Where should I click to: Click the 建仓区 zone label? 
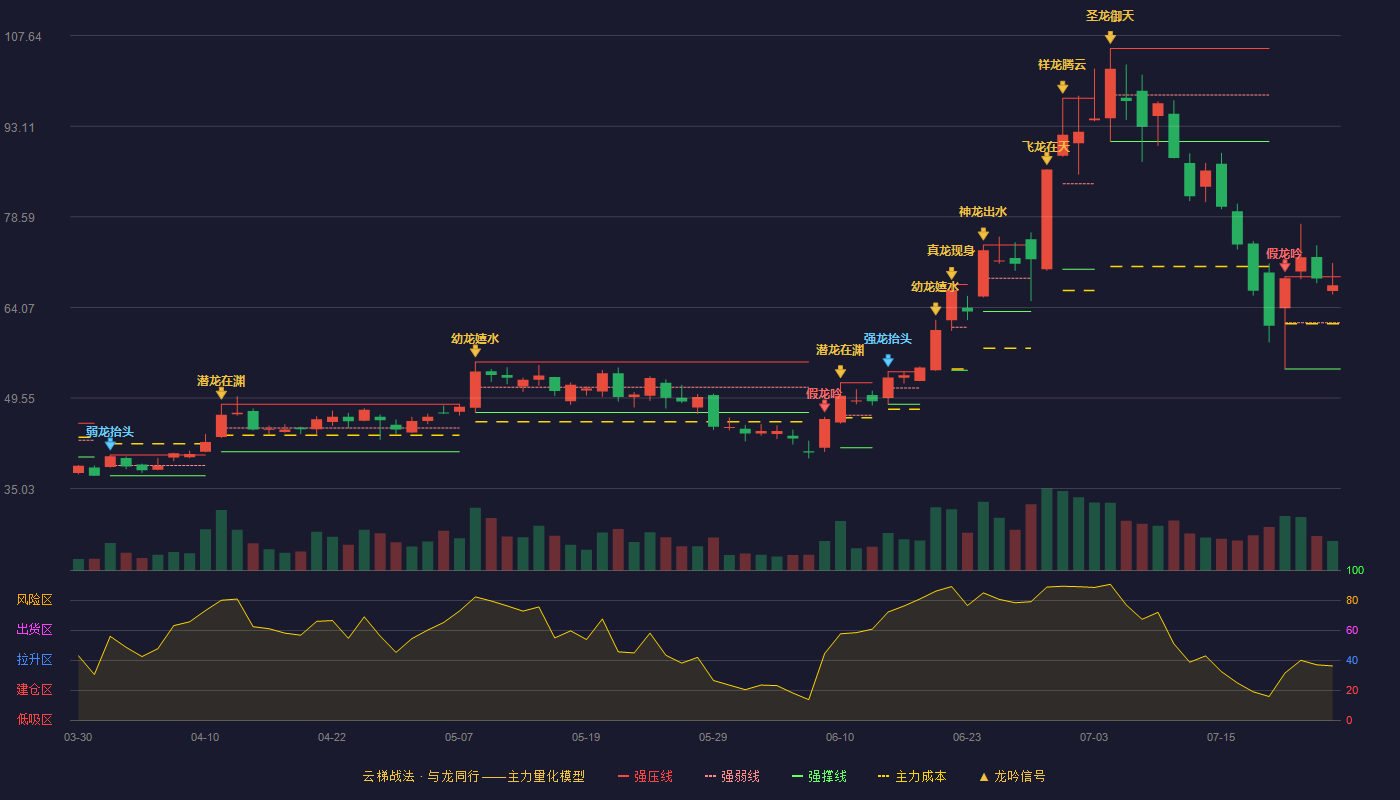(x=34, y=690)
